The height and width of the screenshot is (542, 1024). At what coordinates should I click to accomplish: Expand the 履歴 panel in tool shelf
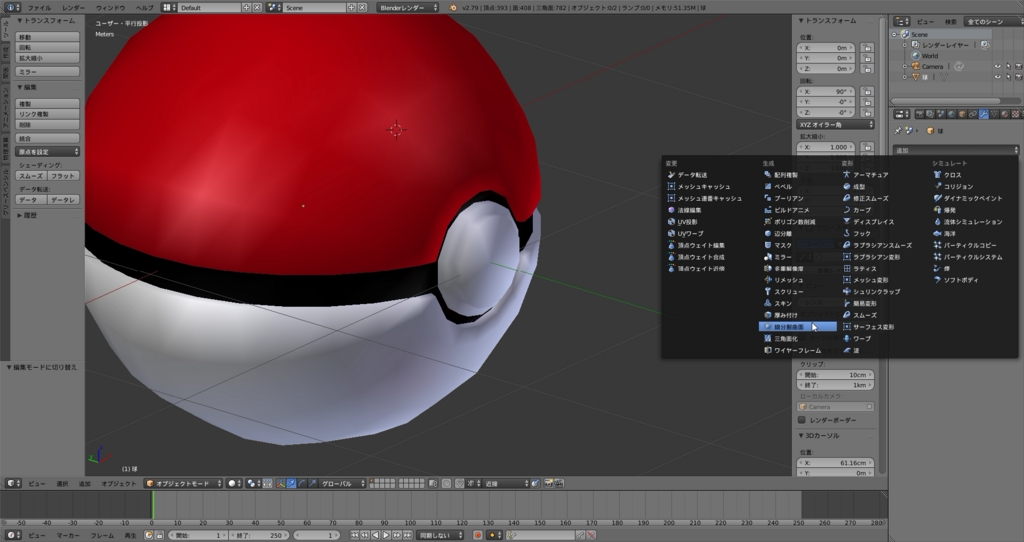30,215
